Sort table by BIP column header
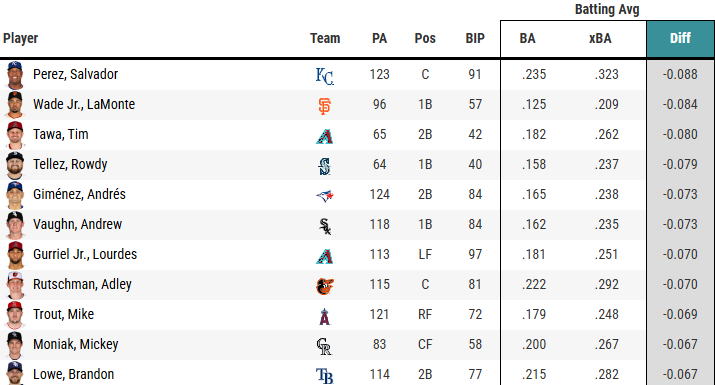This screenshot has height=385, width=715. point(475,38)
